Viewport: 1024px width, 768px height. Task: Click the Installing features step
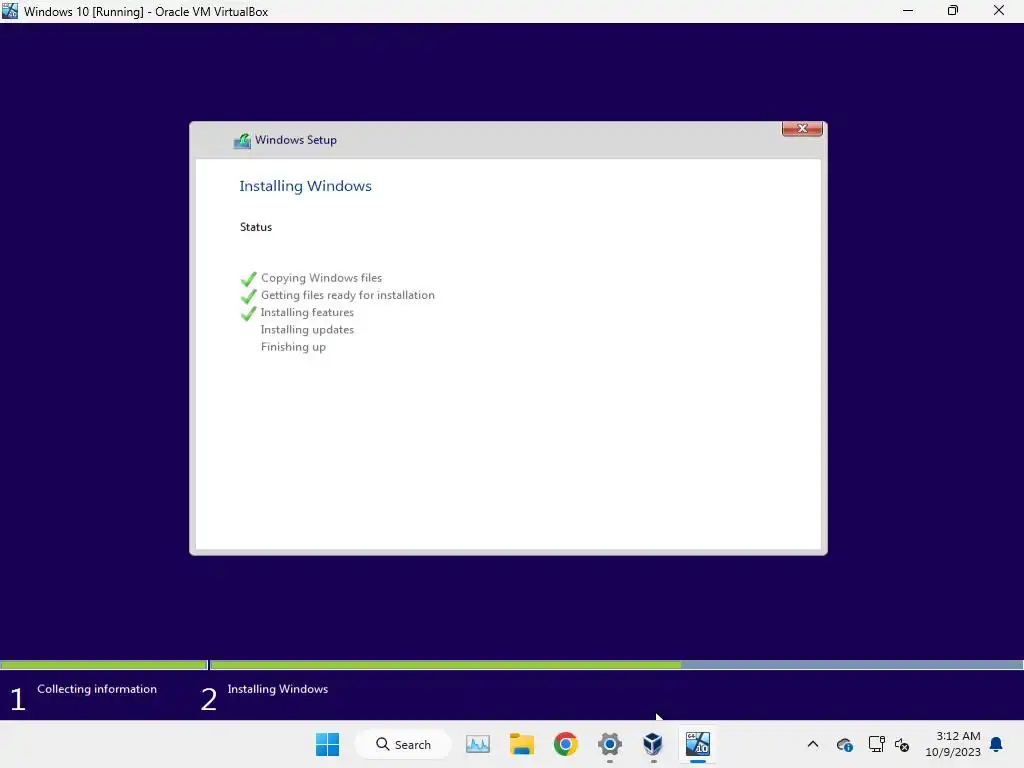307,312
